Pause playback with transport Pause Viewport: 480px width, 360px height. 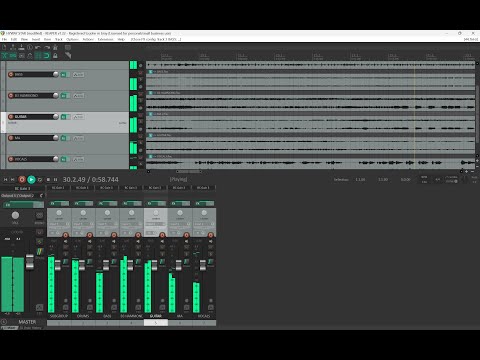tap(56, 180)
